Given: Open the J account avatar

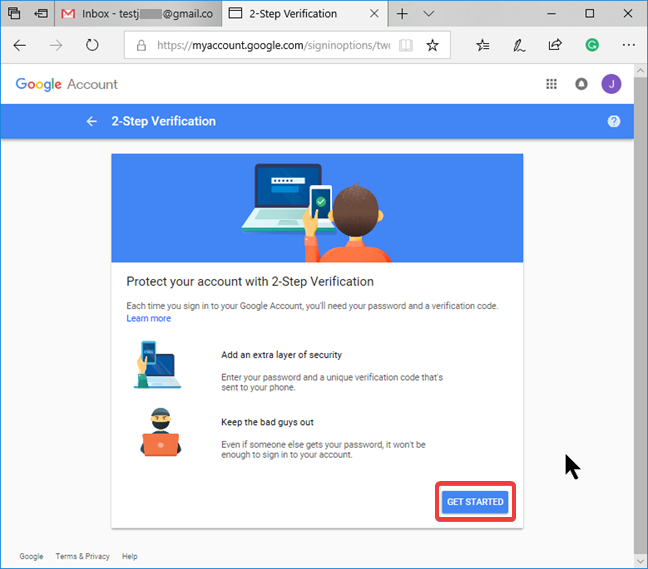Looking at the screenshot, I should point(611,84).
